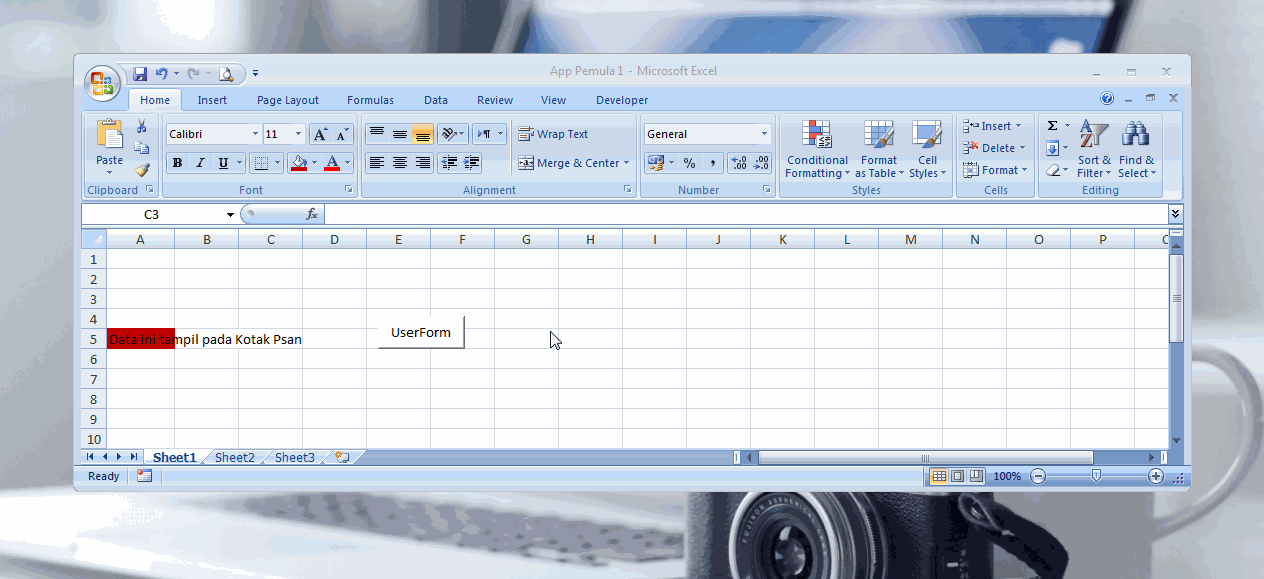Viewport: 1264px width, 579px height.
Task: Open the Developer tab
Action: coord(622,100)
